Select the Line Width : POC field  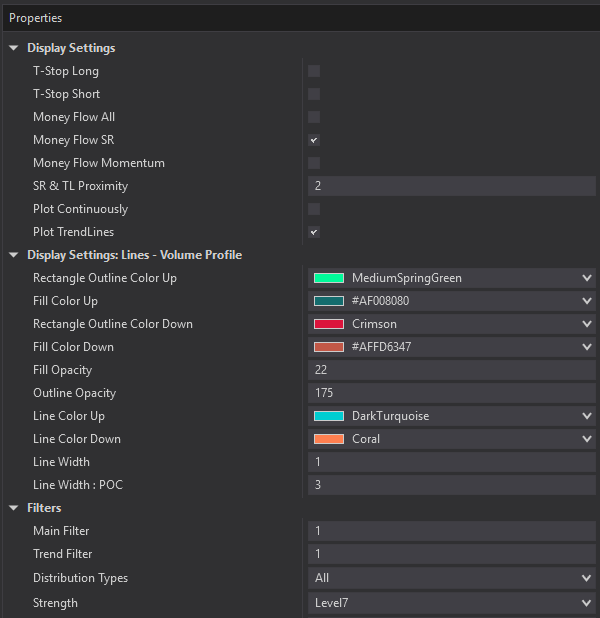point(450,485)
